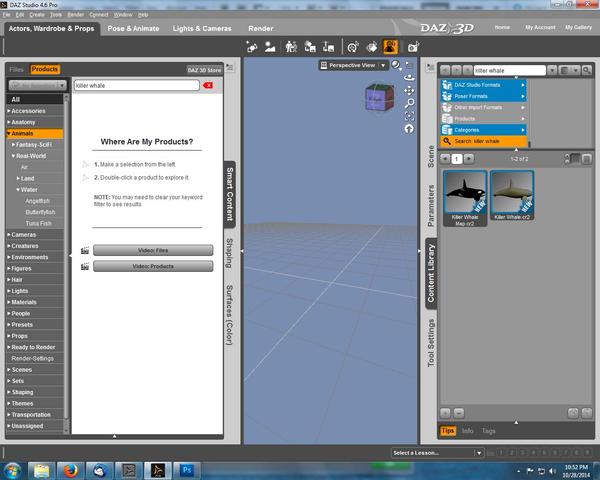Click the draw style sphere icon in viewport
The height and width of the screenshot is (480, 600).
click(x=396, y=65)
